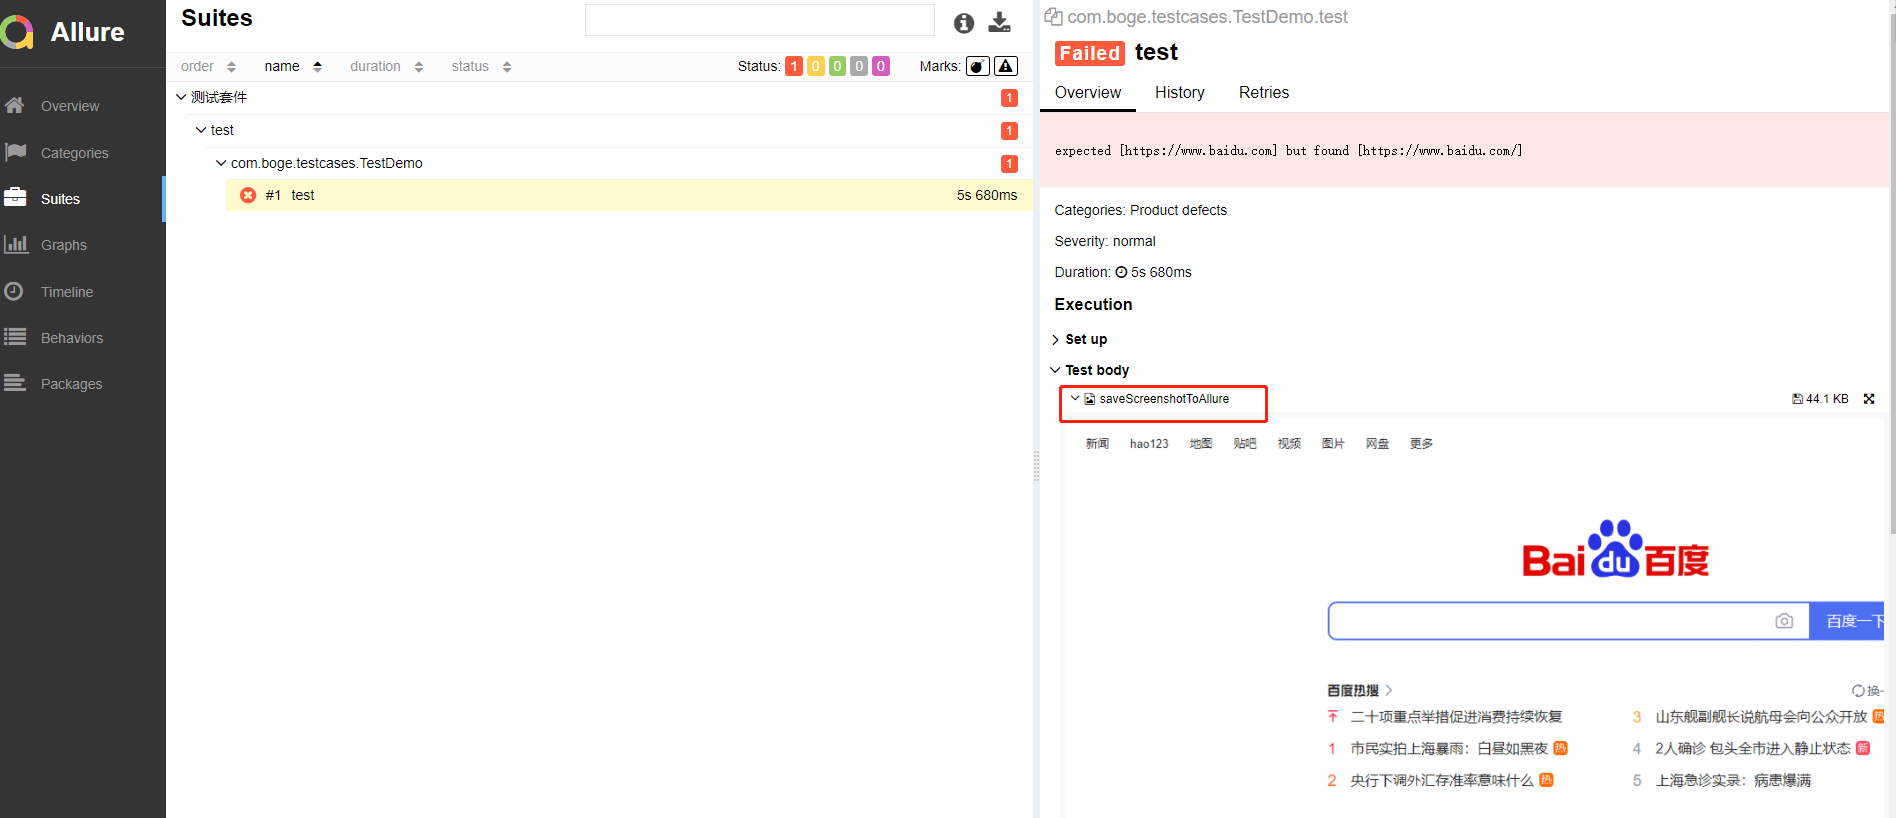
Task: Click the Failed status badge
Action: coord(1089,53)
